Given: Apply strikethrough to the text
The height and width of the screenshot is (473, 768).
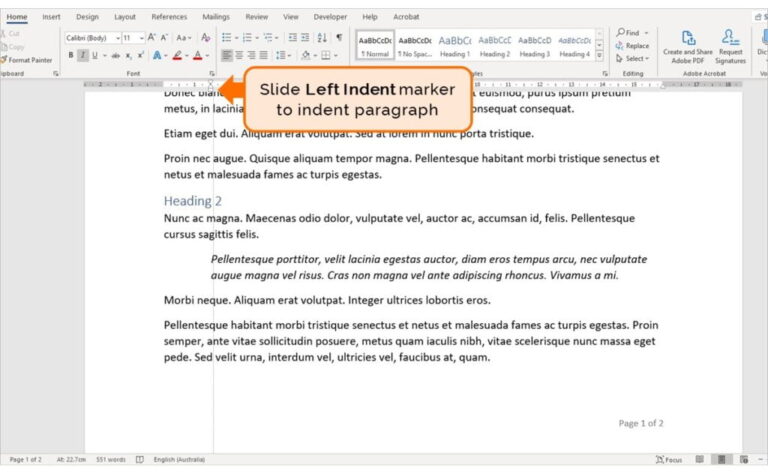Looking at the screenshot, I should pyautogui.click(x=116, y=55).
